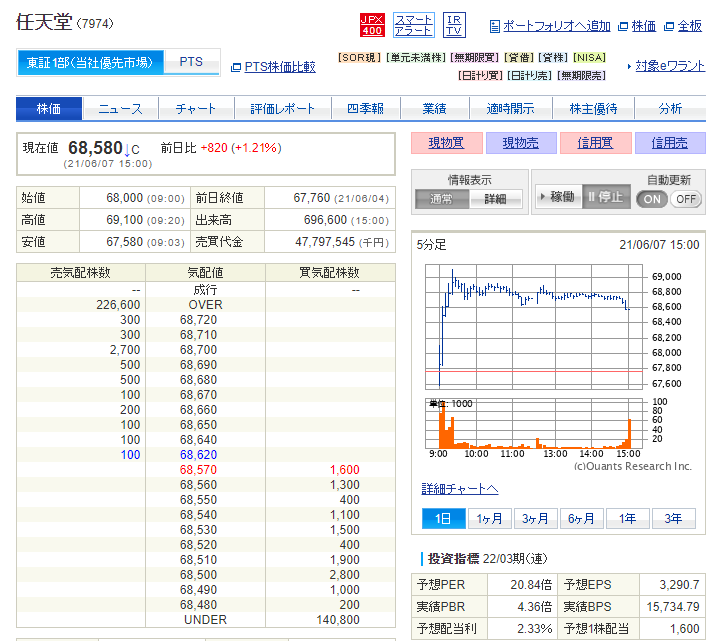The width and height of the screenshot is (714, 641).
Task: Click the 5-minute price chart
Action: click(534, 327)
